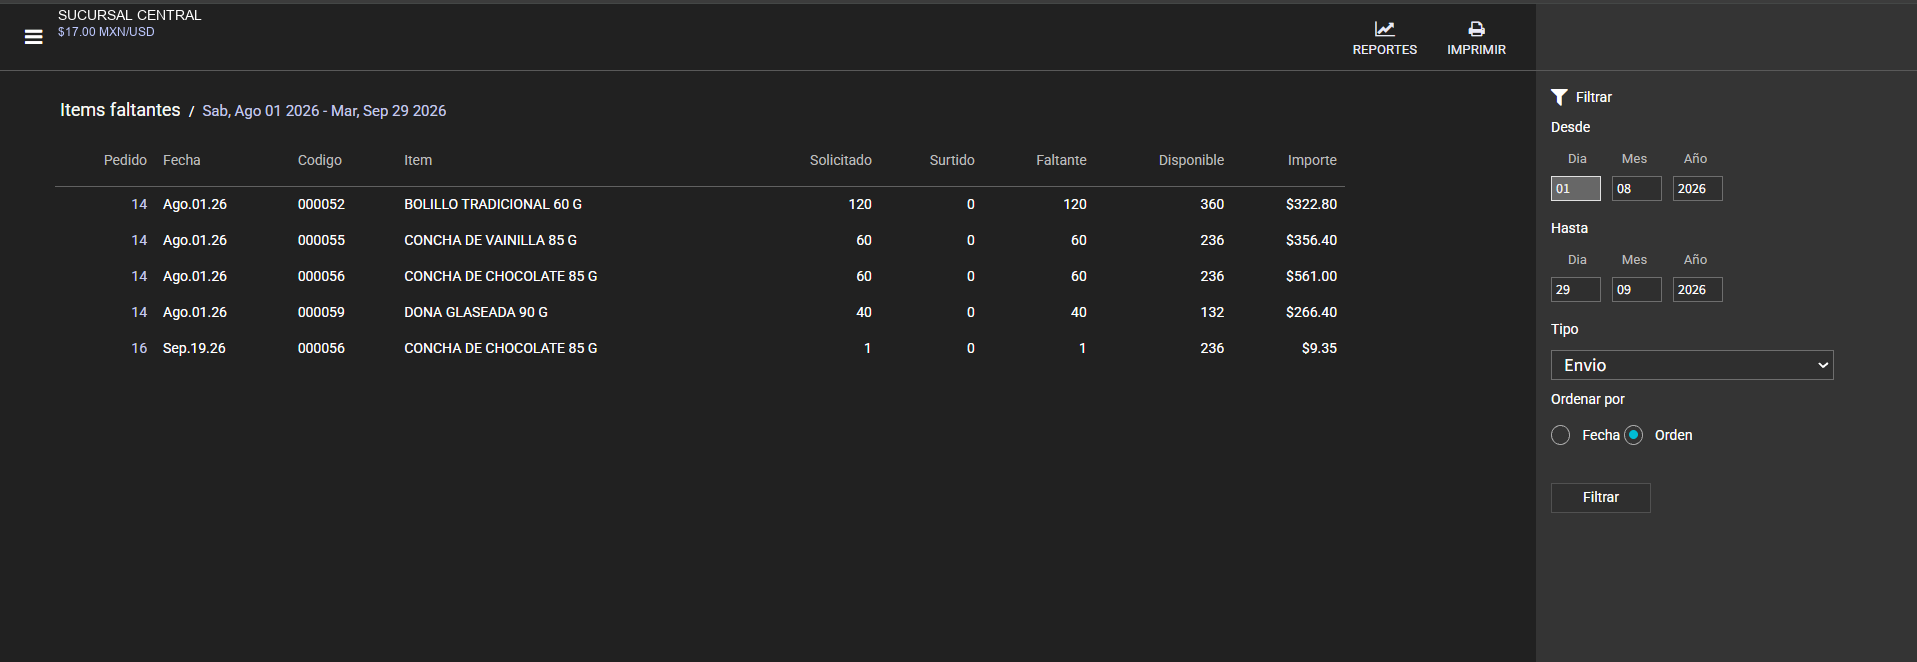Image resolution: width=1917 pixels, height=662 pixels.
Task: Click the Desde month input field
Action: [x=1637, y=189]
